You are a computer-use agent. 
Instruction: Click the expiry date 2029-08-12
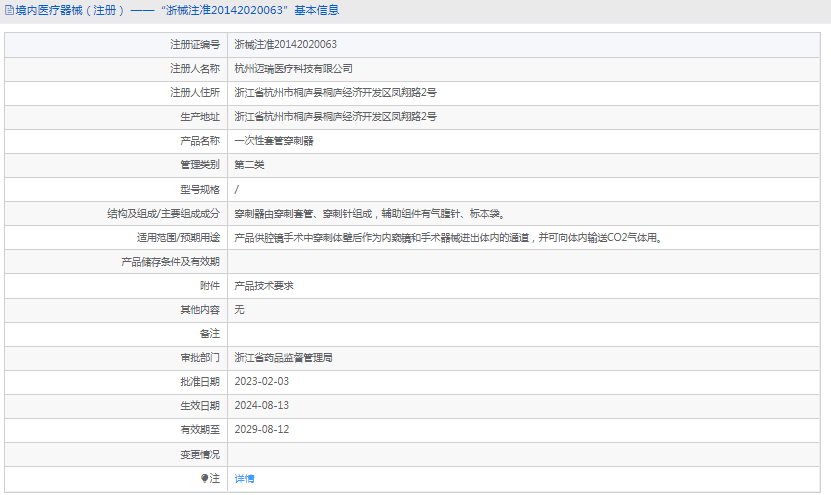pos(262,429)
